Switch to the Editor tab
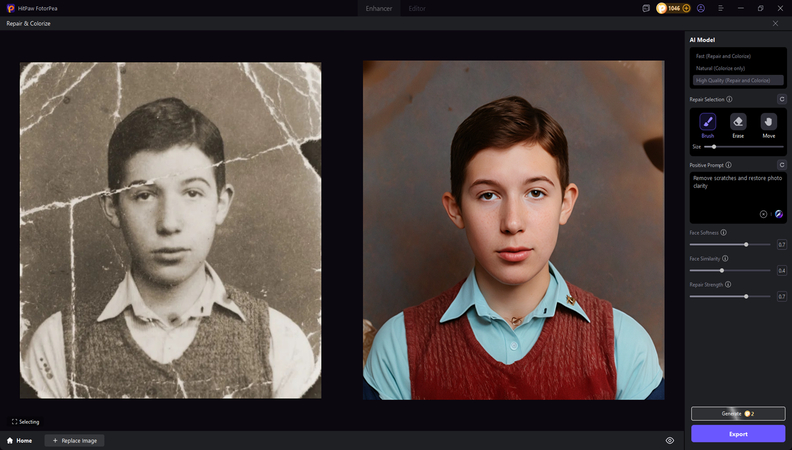The height and width of the screenshot is (450, 792). pyautogui.click(x=416, y=8)
